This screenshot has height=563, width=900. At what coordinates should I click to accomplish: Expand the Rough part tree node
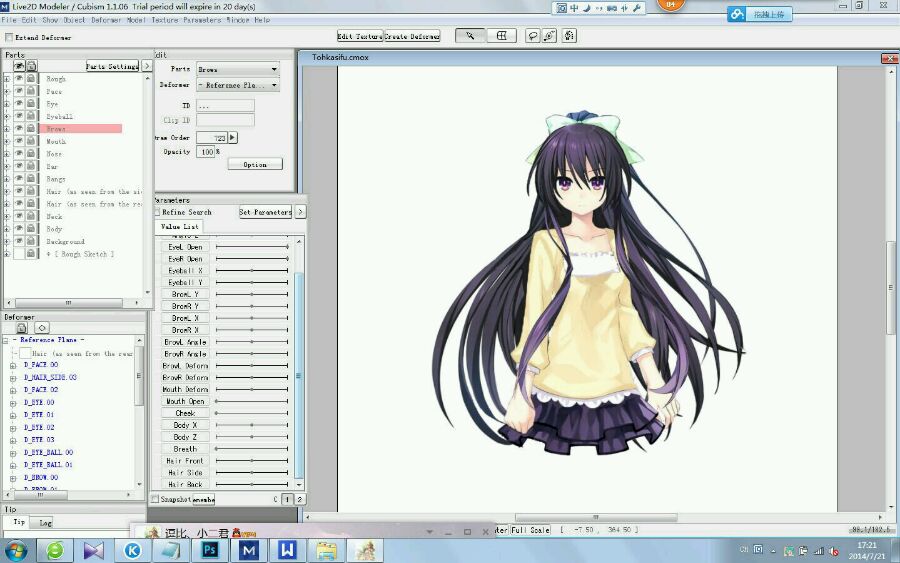(7, 79)
